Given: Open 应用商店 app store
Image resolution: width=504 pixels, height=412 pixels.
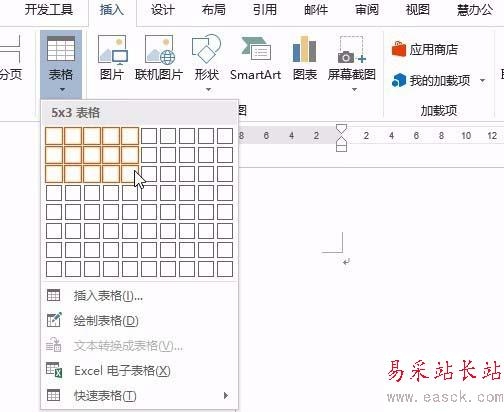Looking at the screenshot, I should 425,50.
